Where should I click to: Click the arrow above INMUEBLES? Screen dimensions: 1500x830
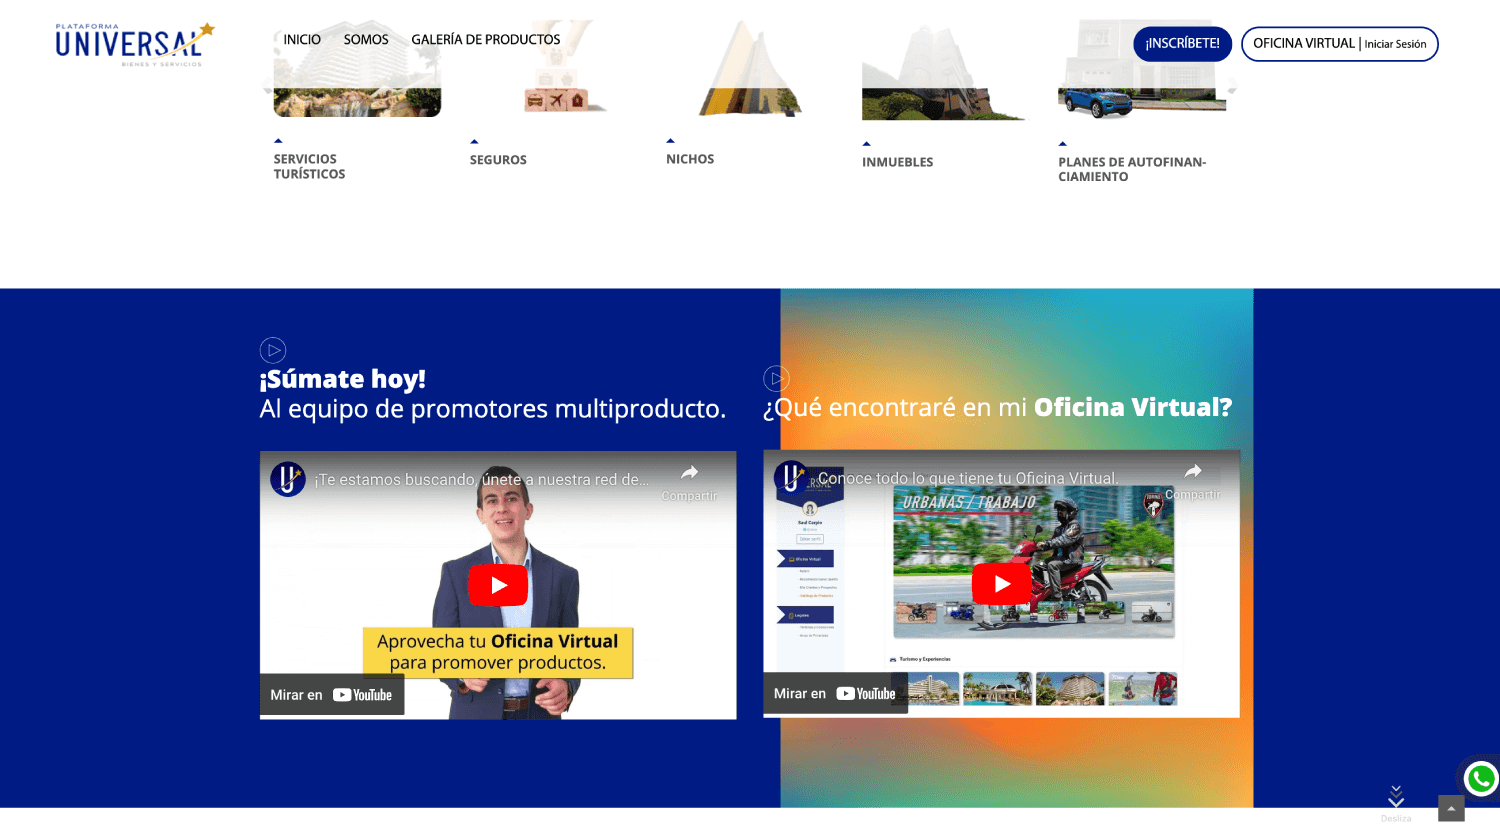pyautogui.click(x=866, y=144)
